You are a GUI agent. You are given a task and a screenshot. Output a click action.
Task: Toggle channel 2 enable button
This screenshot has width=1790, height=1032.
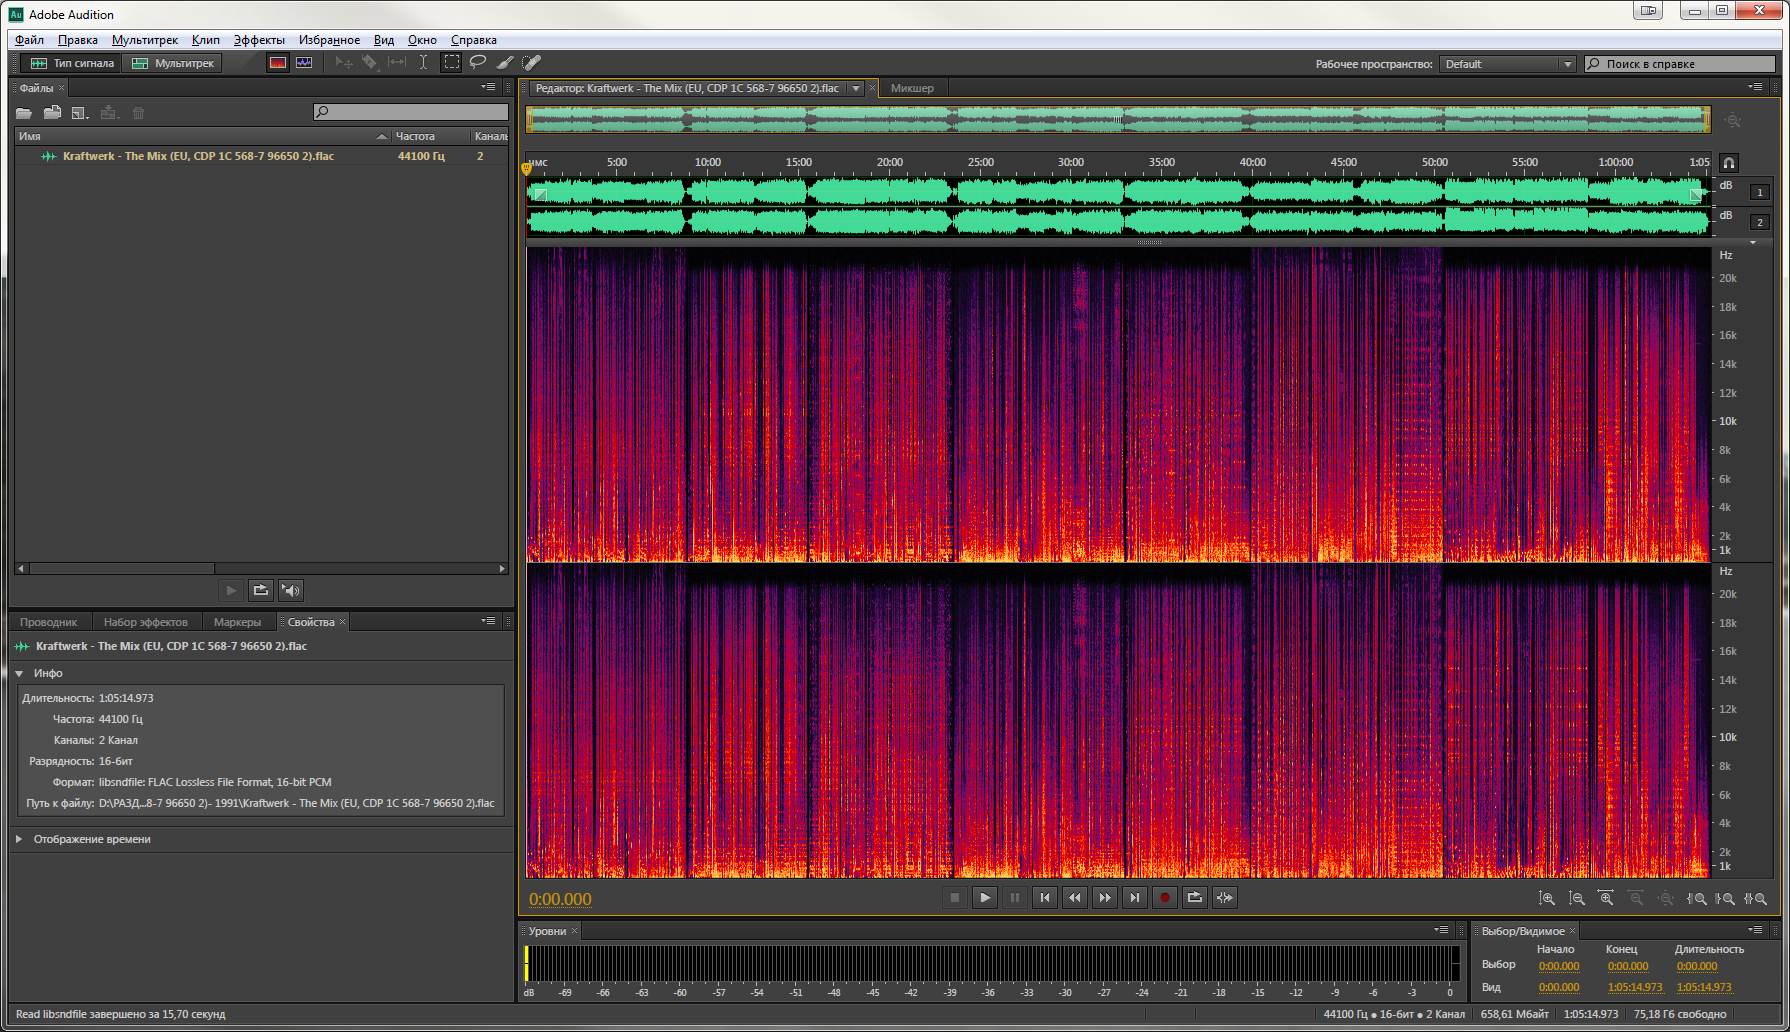[1760, 222]
